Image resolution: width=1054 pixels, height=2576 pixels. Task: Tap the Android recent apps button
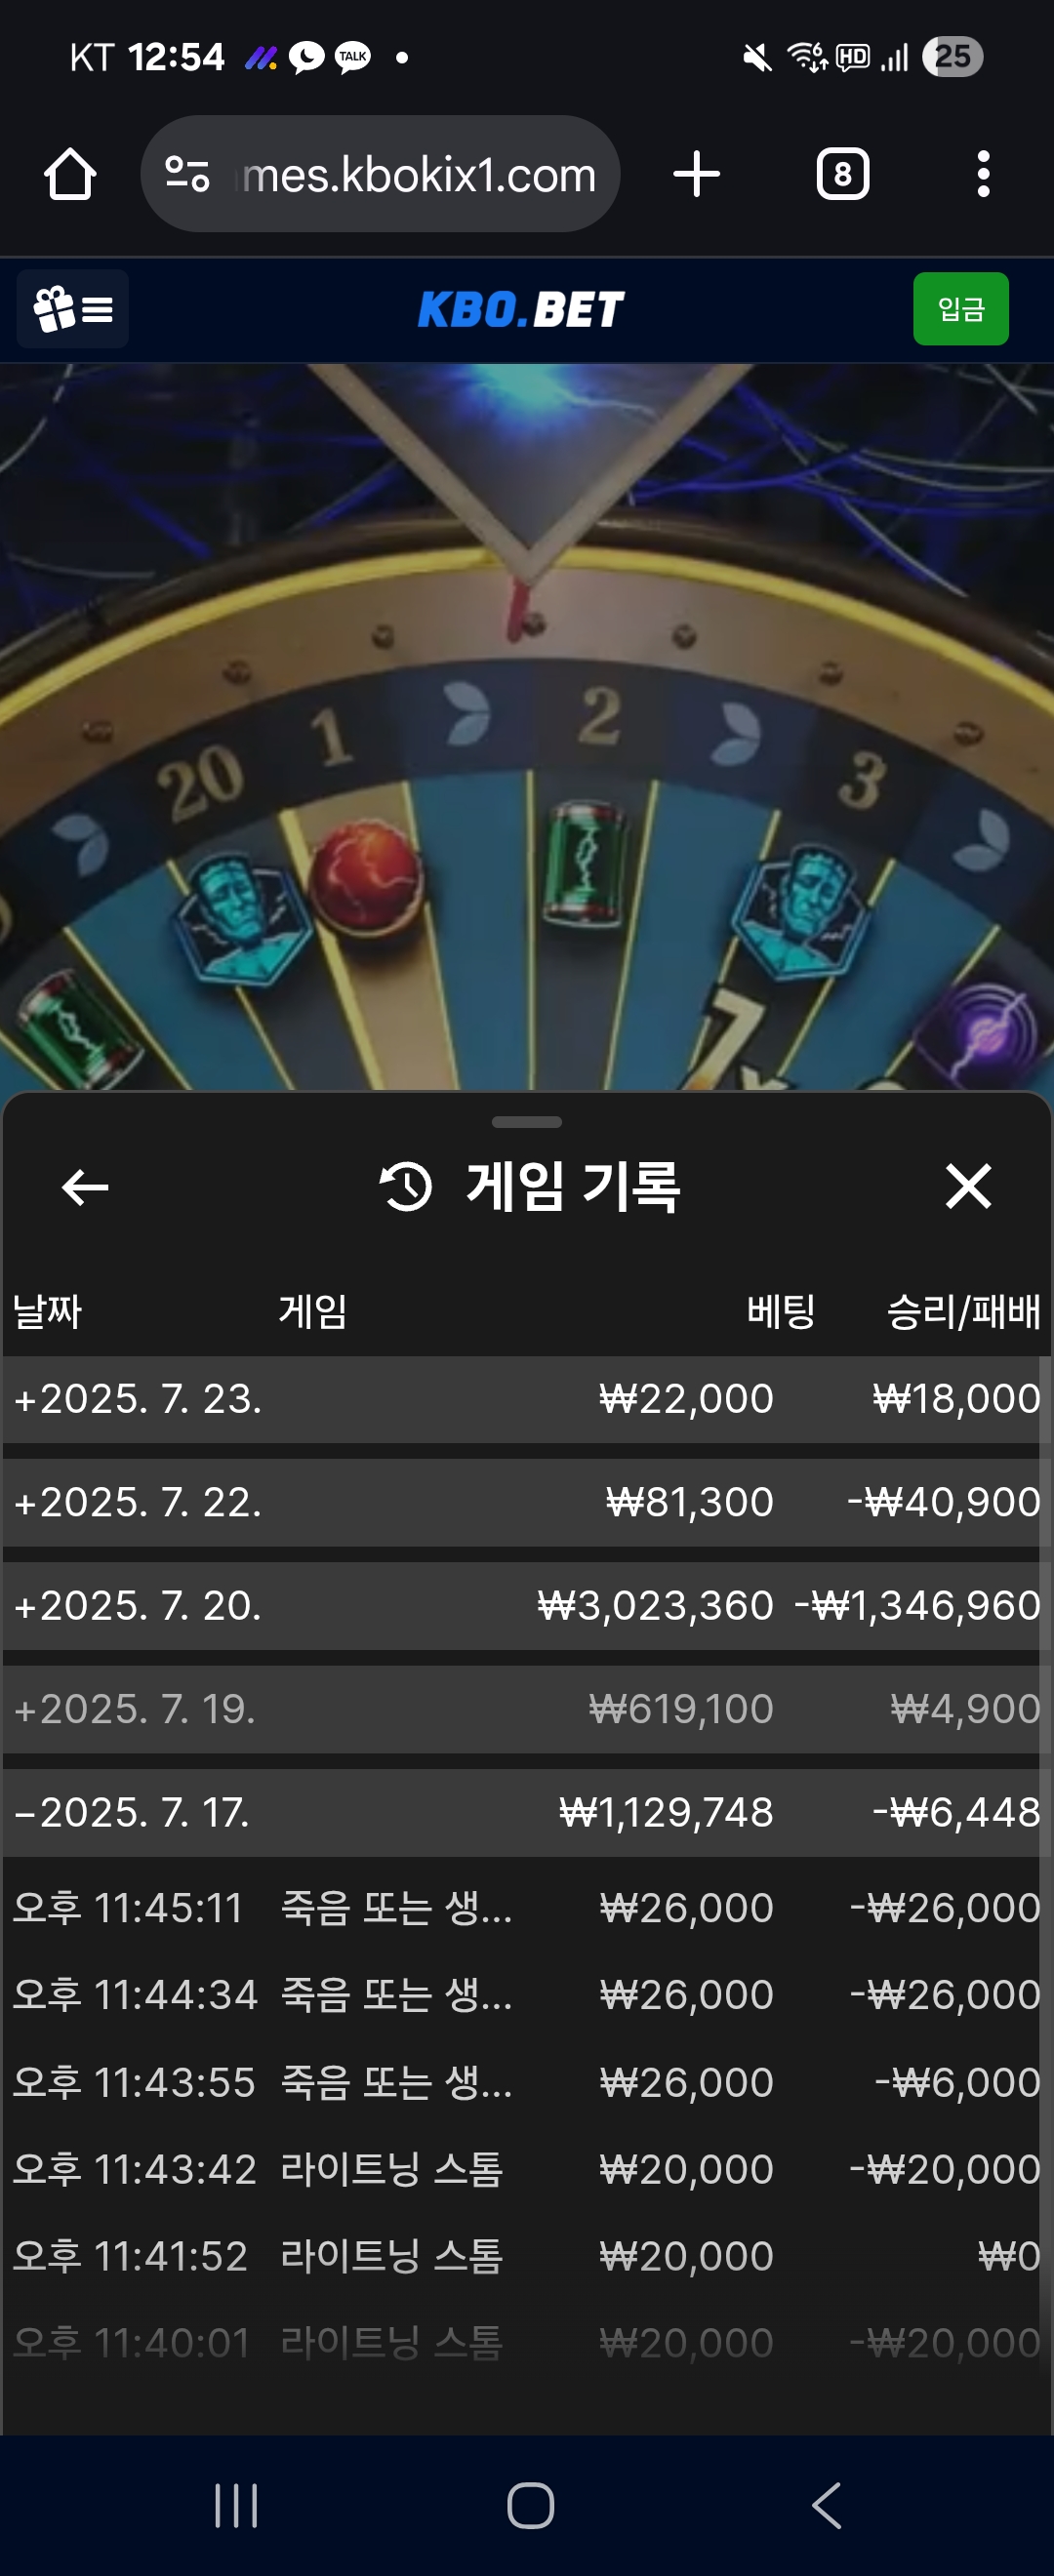[236, 2505]
